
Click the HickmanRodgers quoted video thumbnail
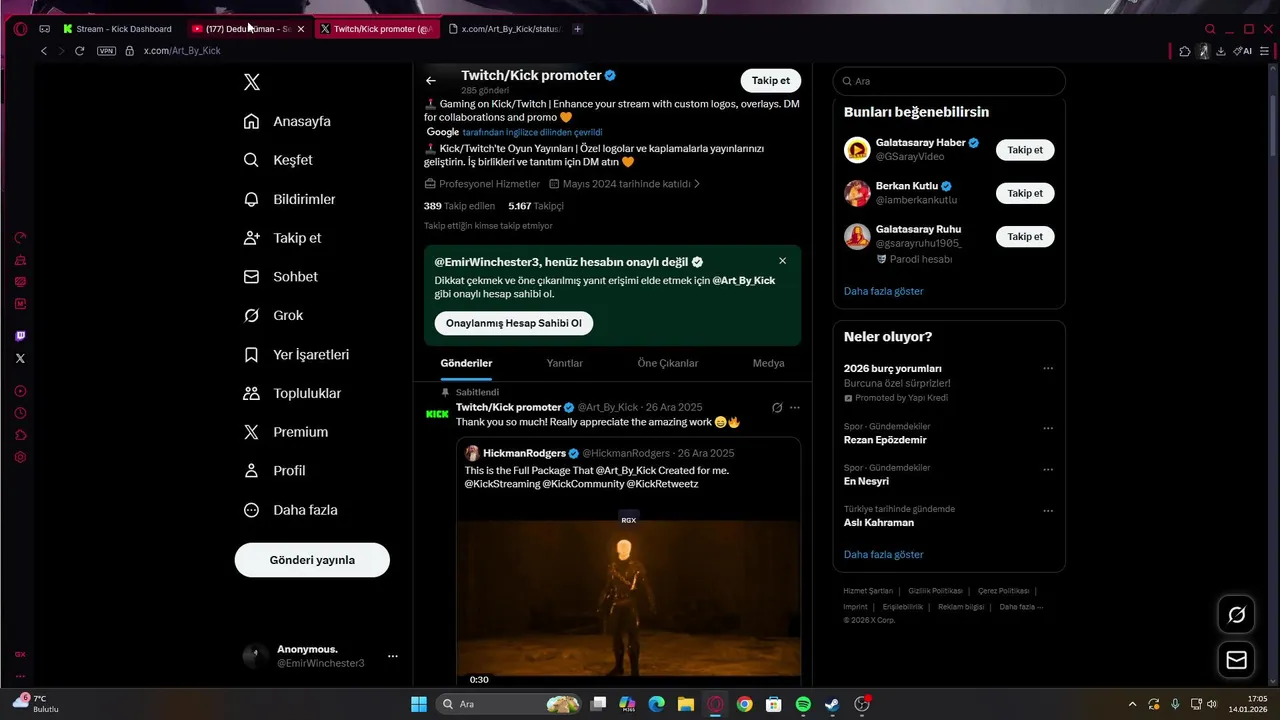click(x=628, y=597)
